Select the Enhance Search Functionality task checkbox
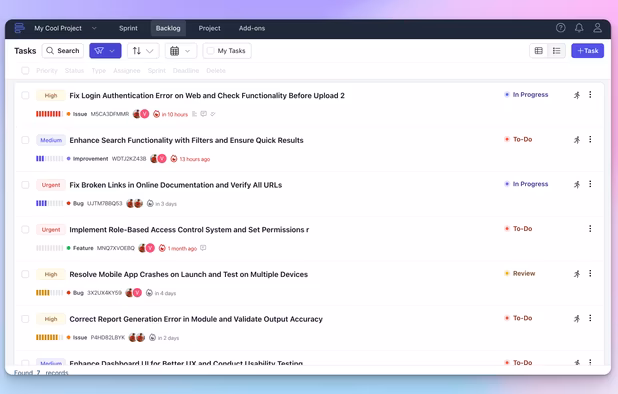Viewport: 618px width, 394px height. pos(25,140)
